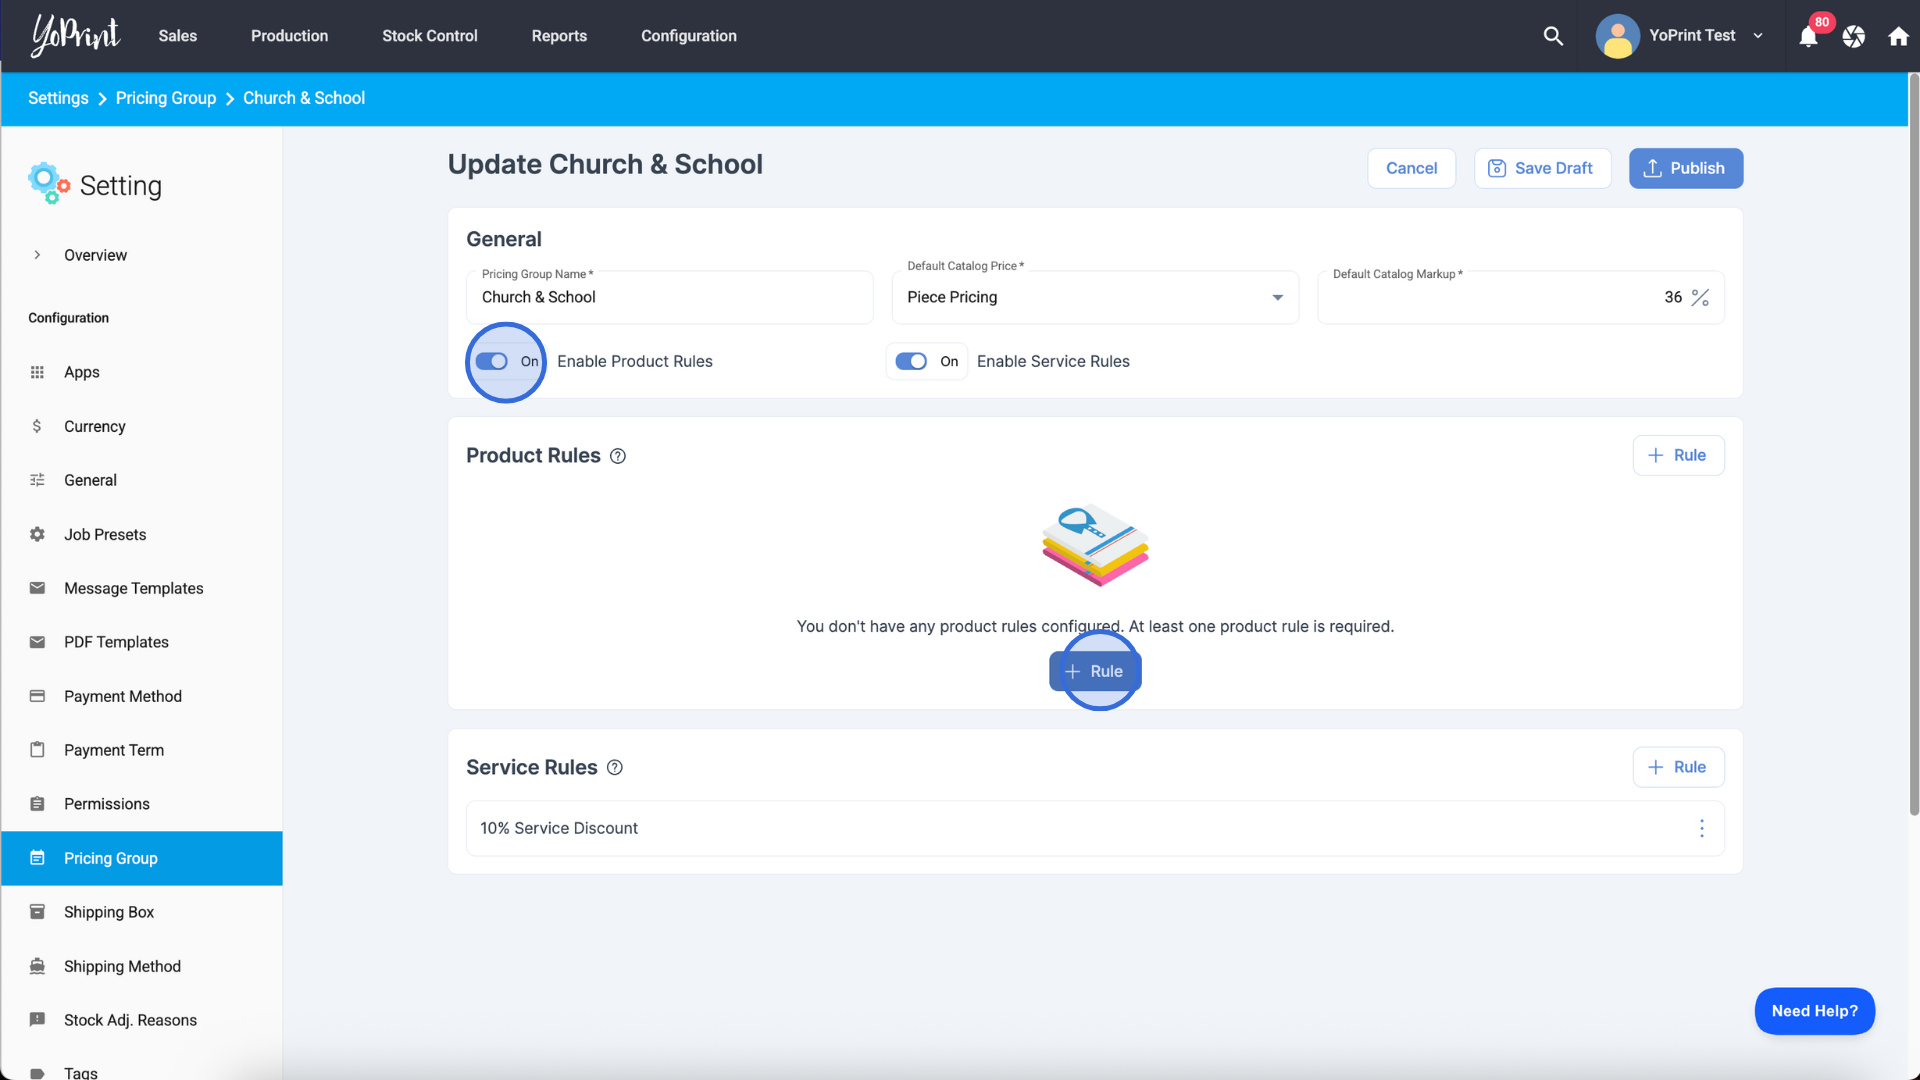Click the Pricing Group sidebar icon

click(37, 858)
